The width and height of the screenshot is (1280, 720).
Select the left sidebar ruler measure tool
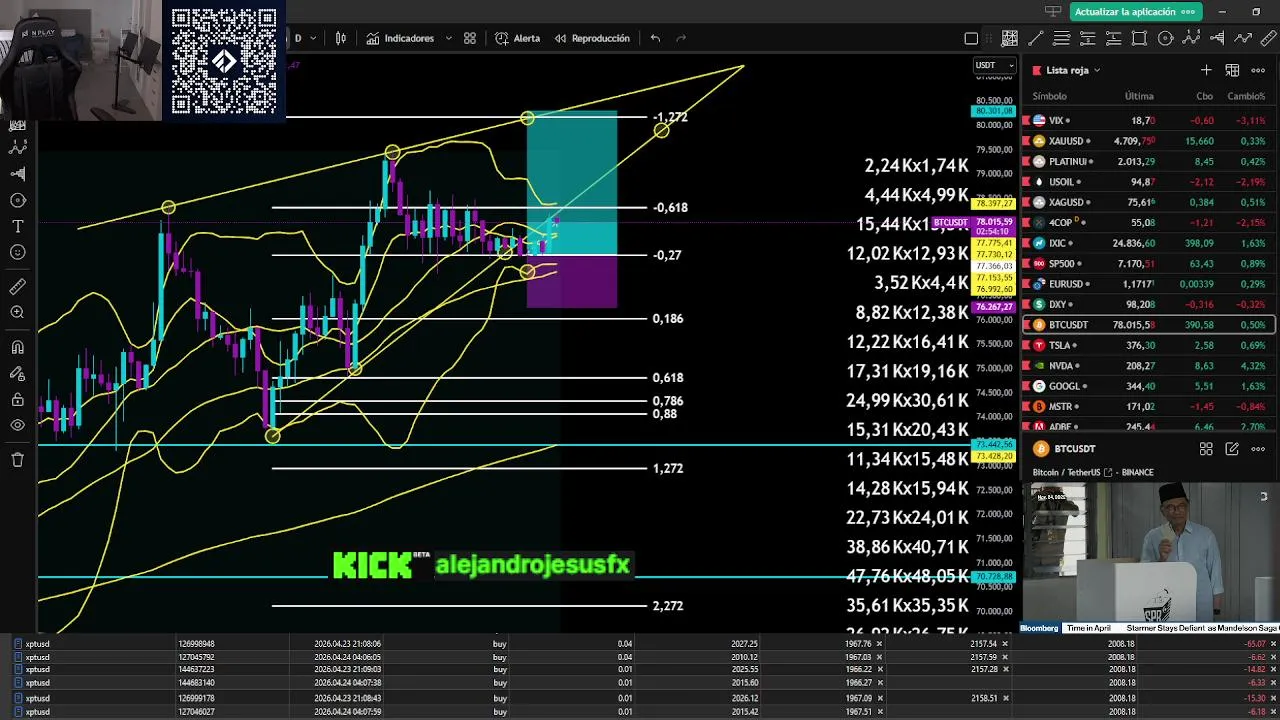coord(17,287)
